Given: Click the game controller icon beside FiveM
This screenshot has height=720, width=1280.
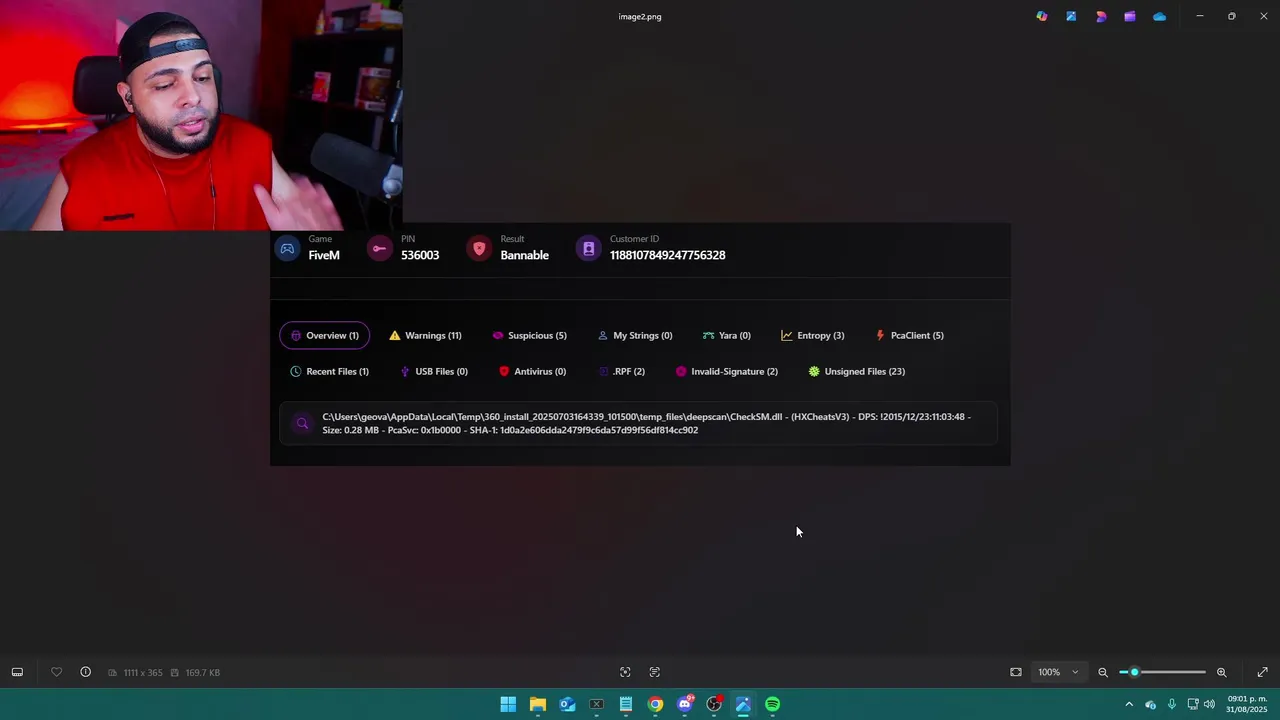Looking at the screenshot, I should pyautogui.click(x=287, y=248).
